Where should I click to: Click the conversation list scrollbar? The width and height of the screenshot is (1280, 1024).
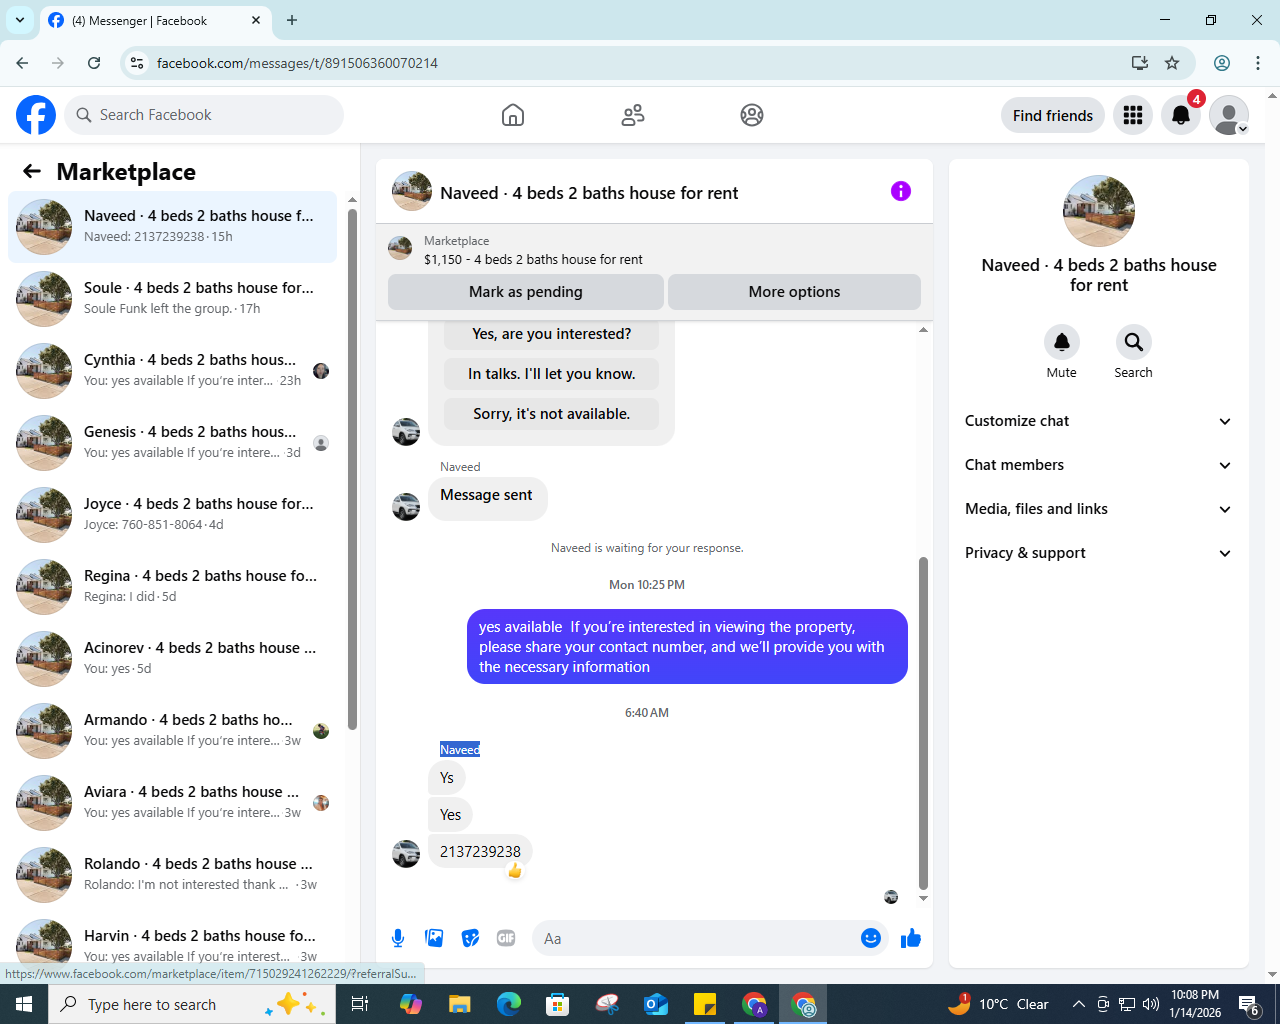tap(352, 470)
